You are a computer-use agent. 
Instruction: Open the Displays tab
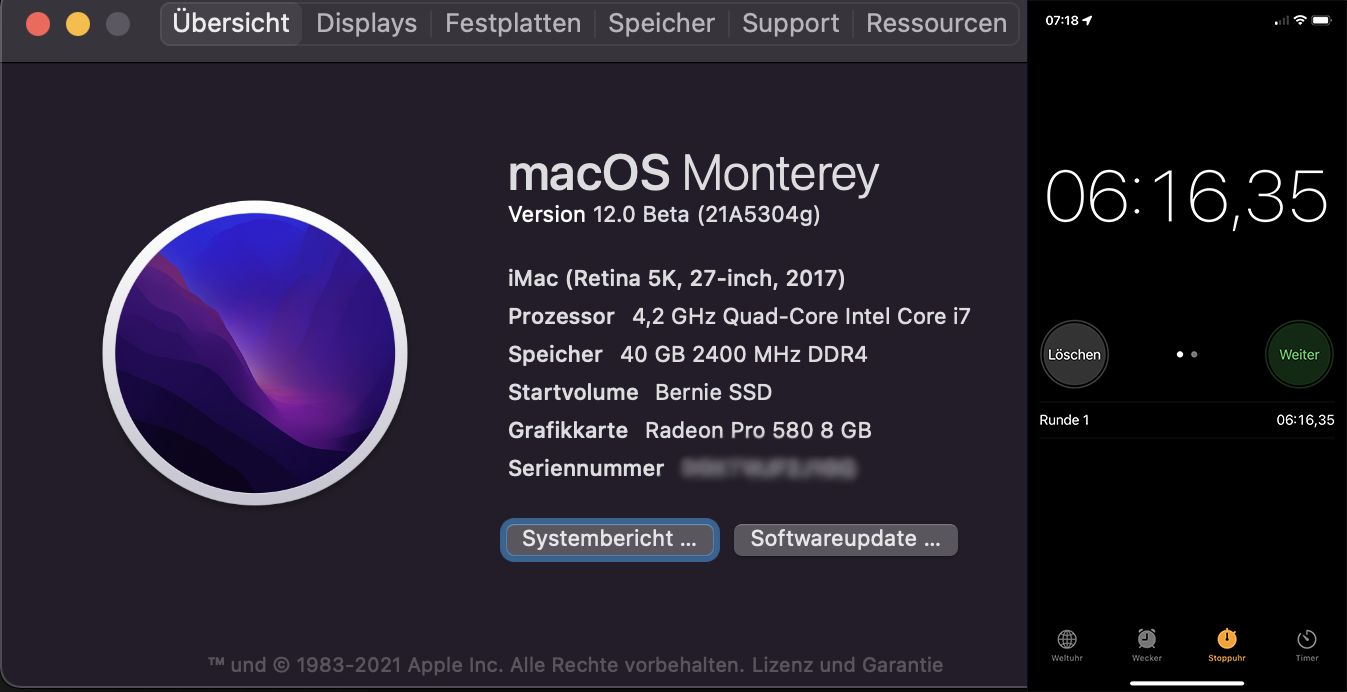366,23
